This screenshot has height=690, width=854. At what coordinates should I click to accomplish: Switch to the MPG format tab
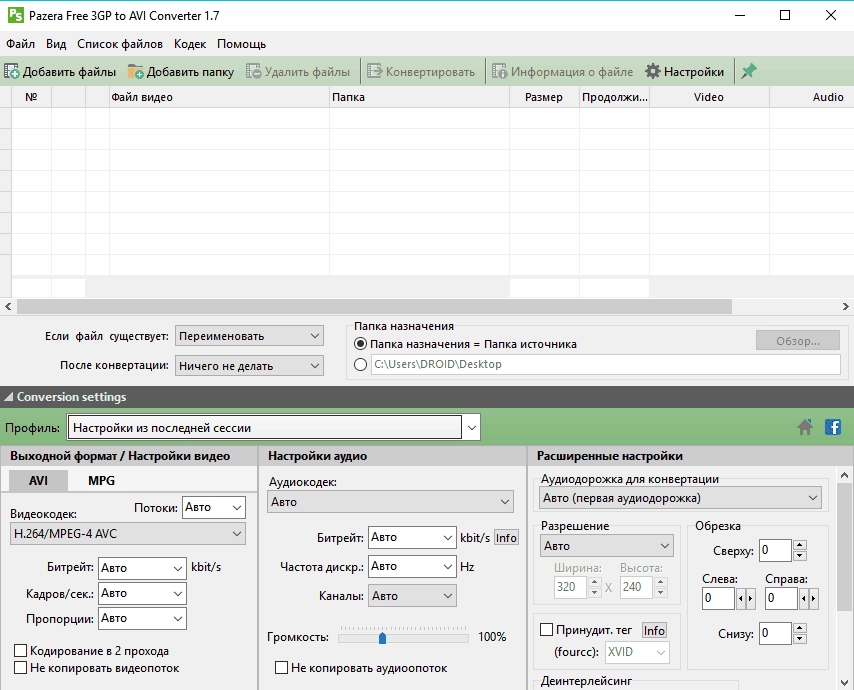tap(101, 480)
